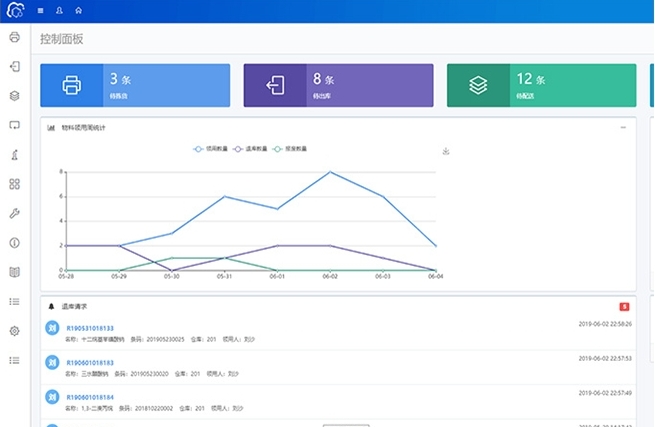This screenshot has height=427, width=655.
Task: Open the purple 8 条 outbound card
Action: pos(338,85)
